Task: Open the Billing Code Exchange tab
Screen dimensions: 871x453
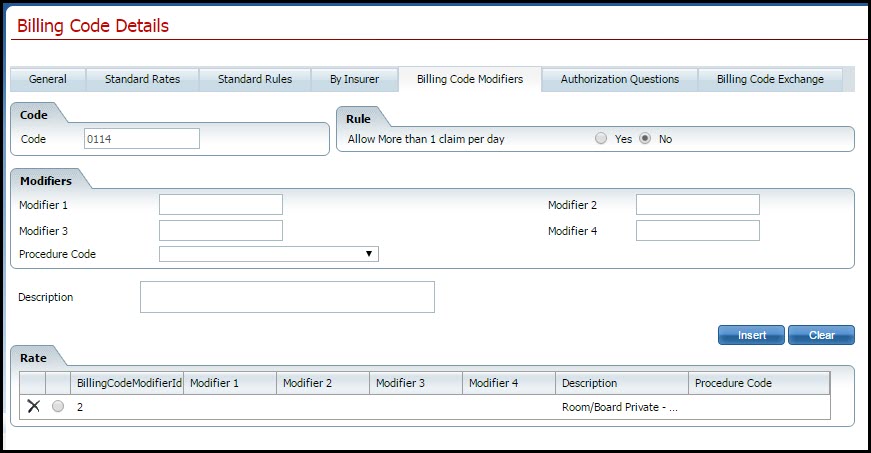Action: tap(770, 79)
